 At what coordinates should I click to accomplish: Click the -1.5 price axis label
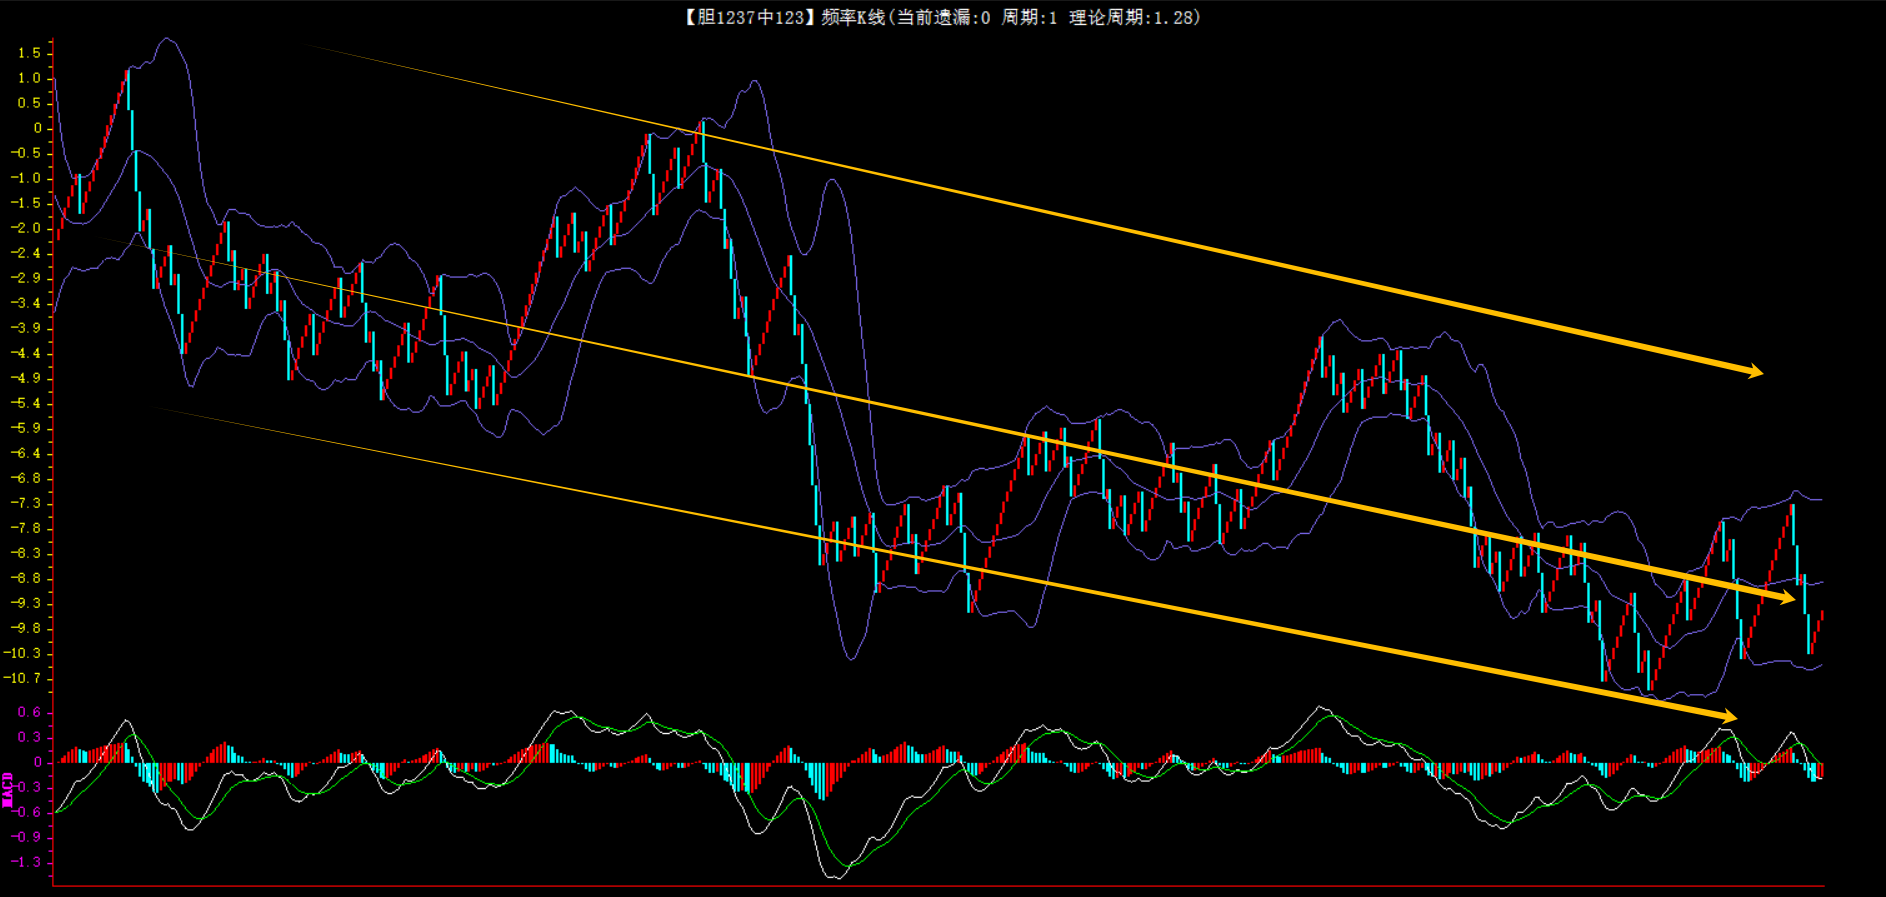[26, 203]
